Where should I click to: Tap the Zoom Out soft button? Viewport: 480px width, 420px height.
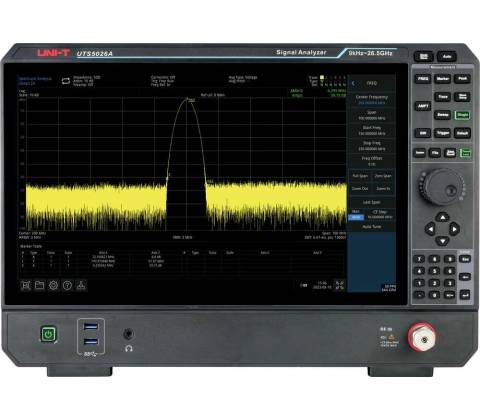(360, 189)
